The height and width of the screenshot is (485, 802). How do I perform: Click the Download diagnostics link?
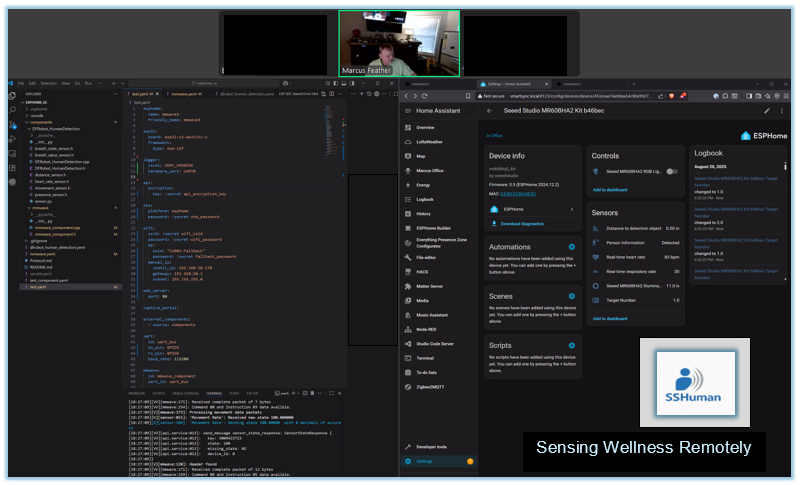[522, 224]
